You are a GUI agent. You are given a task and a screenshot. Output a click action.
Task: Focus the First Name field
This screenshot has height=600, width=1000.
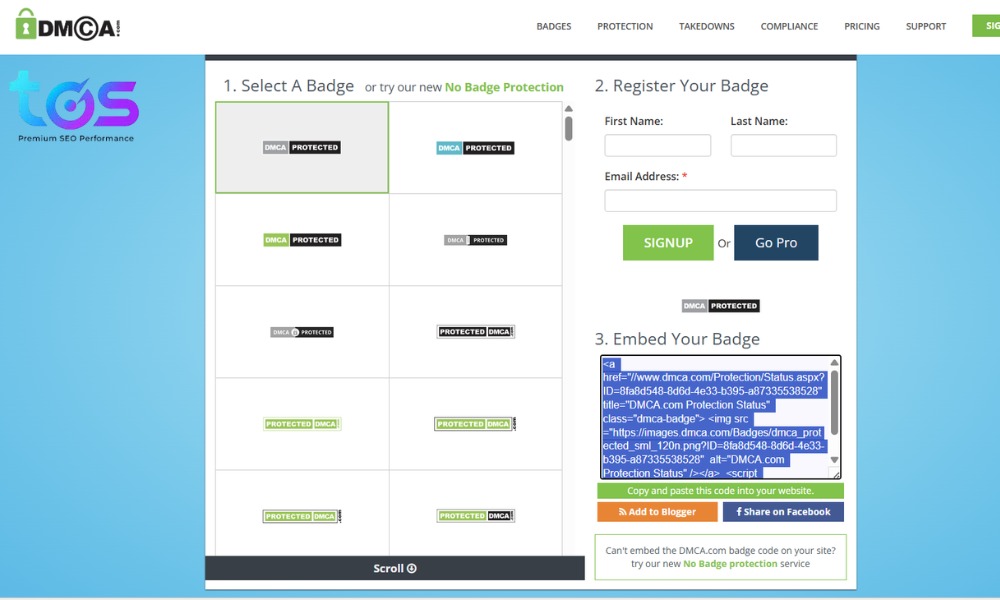pos(657,146)
